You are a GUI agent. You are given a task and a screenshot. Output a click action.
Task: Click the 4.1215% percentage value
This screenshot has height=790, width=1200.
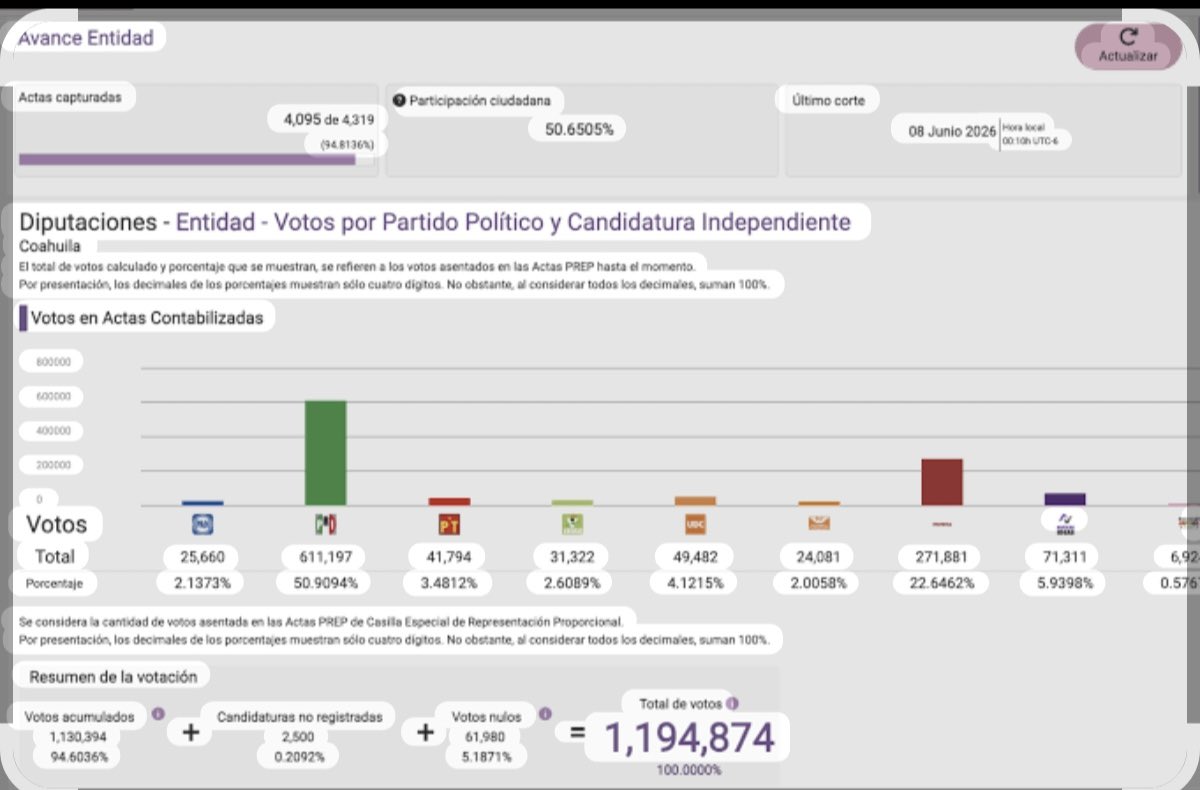pos(695,583)
